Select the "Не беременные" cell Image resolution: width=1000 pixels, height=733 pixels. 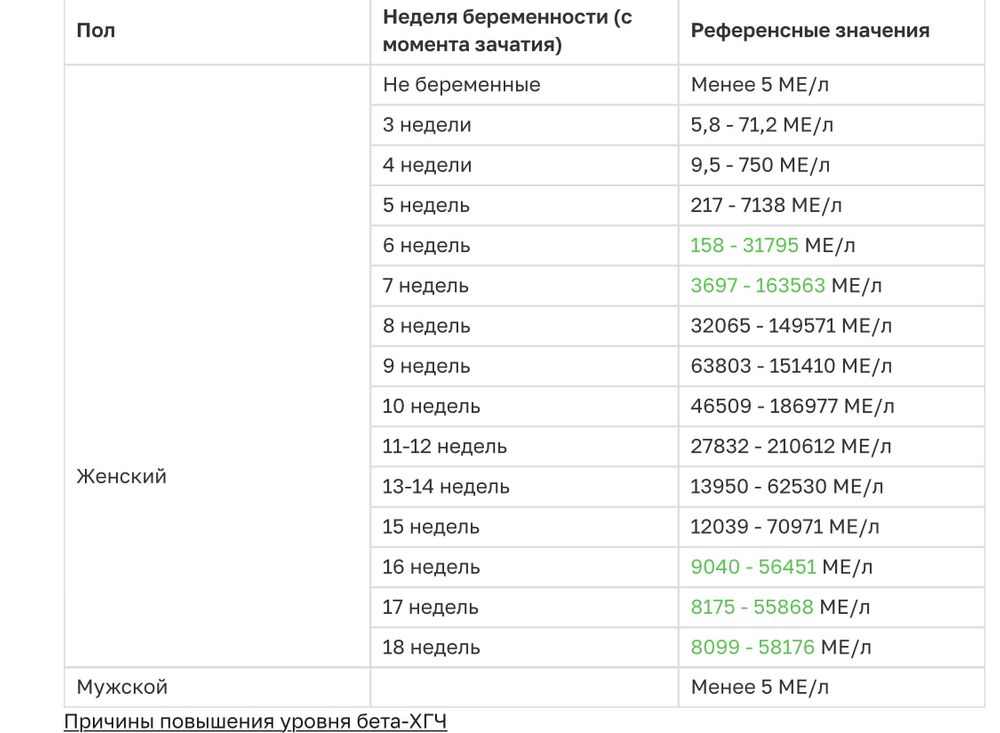coord(461,85)
